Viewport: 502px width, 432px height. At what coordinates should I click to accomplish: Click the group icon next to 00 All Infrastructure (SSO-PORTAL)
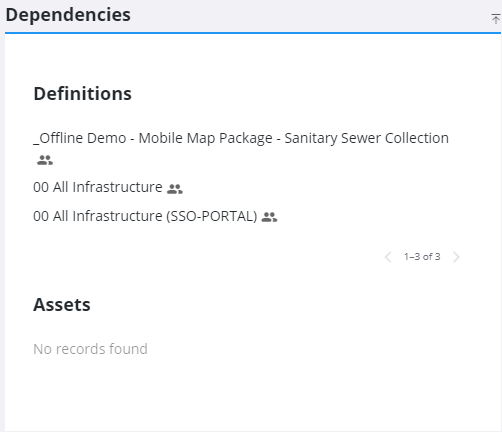pos(269,217)
